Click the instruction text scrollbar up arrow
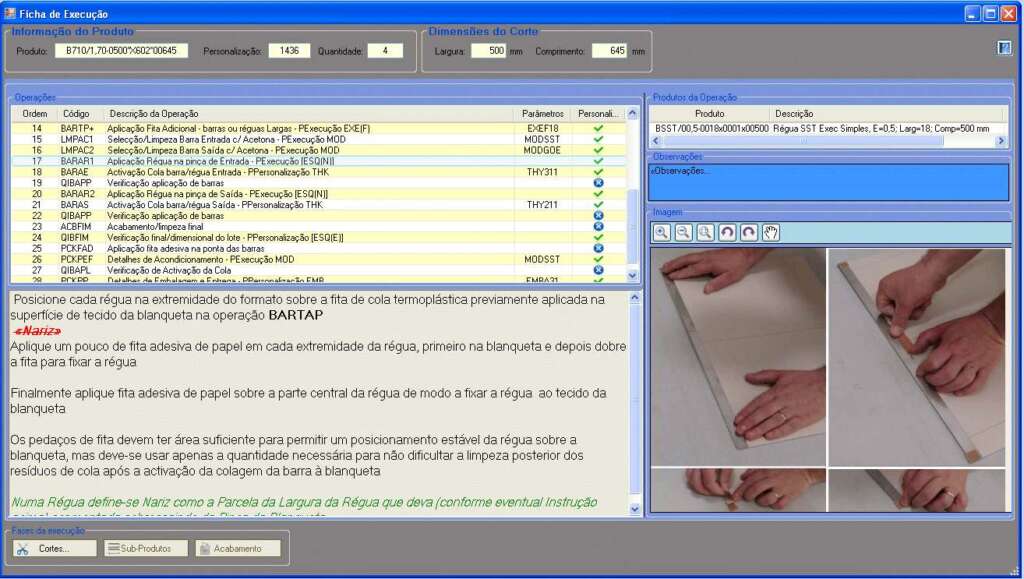Image resolution: width=1024 pixels, height=579 pixels. tap(634, 298)
